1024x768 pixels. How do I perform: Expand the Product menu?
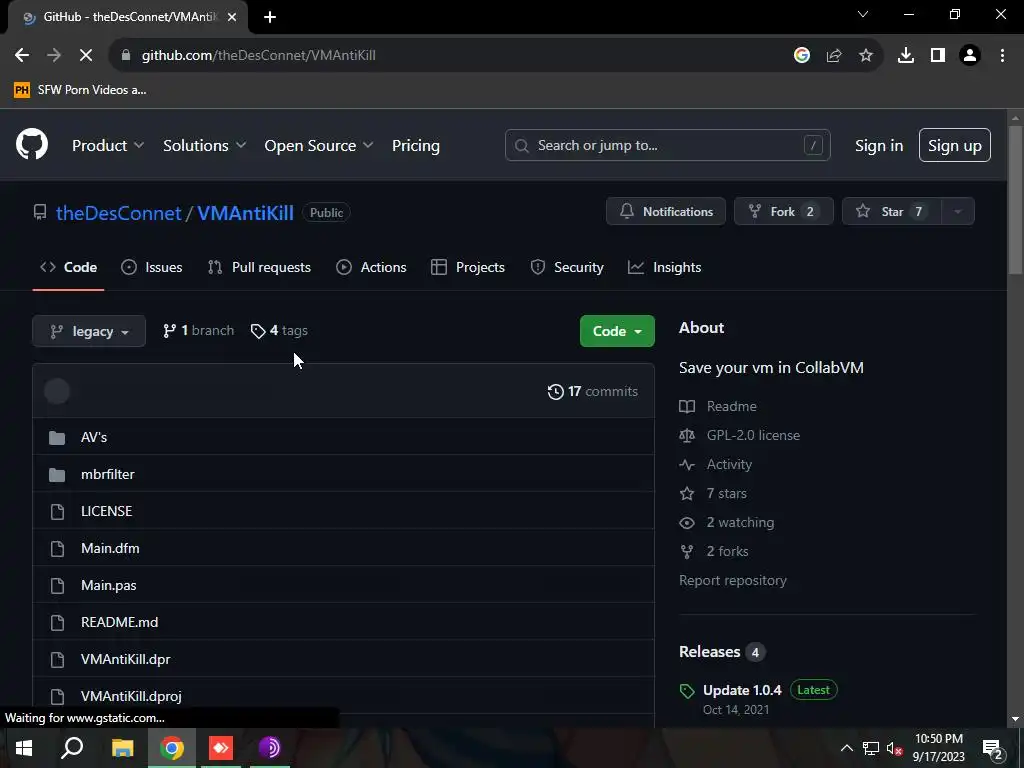click(x=108, y=145)
